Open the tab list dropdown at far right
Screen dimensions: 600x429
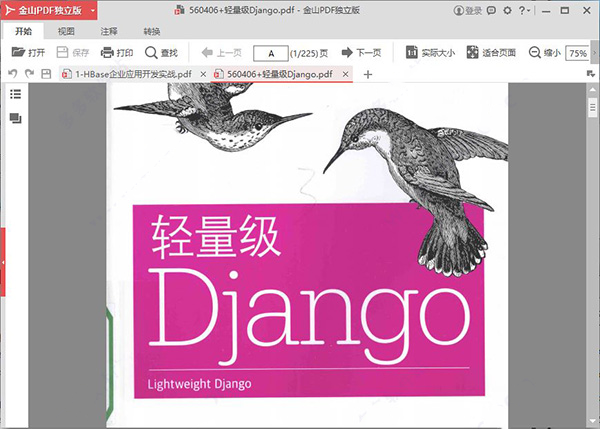tap(591, 74)
